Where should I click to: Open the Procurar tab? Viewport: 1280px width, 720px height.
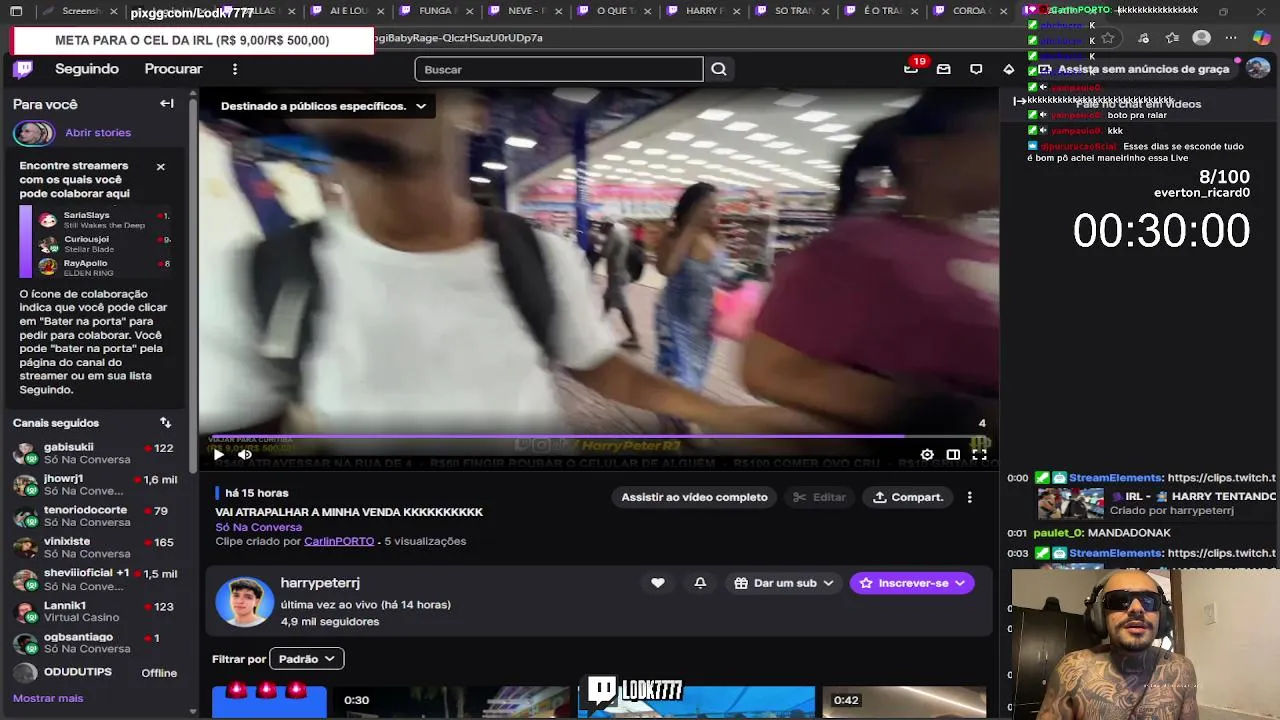173,69
